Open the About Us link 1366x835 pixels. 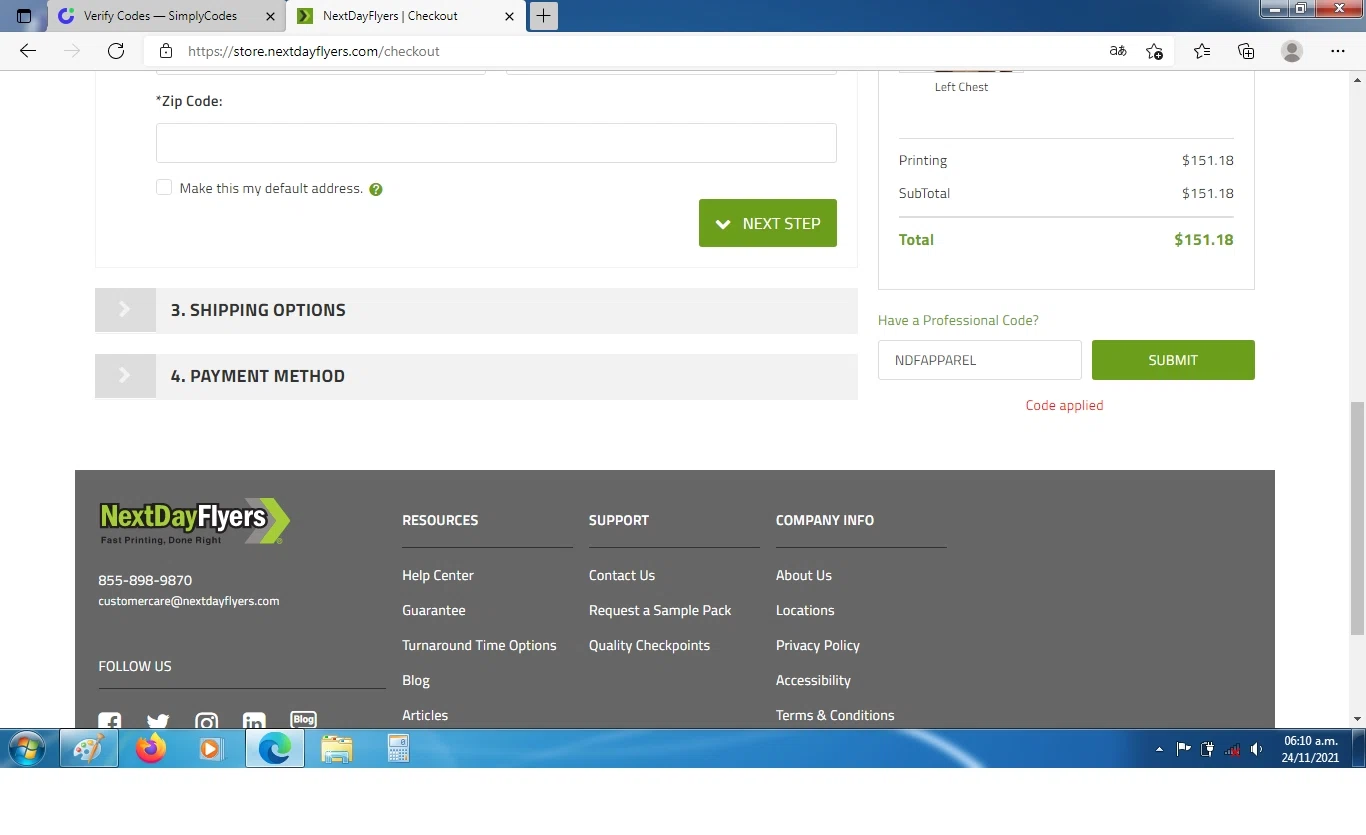click(x=804, y=575)
